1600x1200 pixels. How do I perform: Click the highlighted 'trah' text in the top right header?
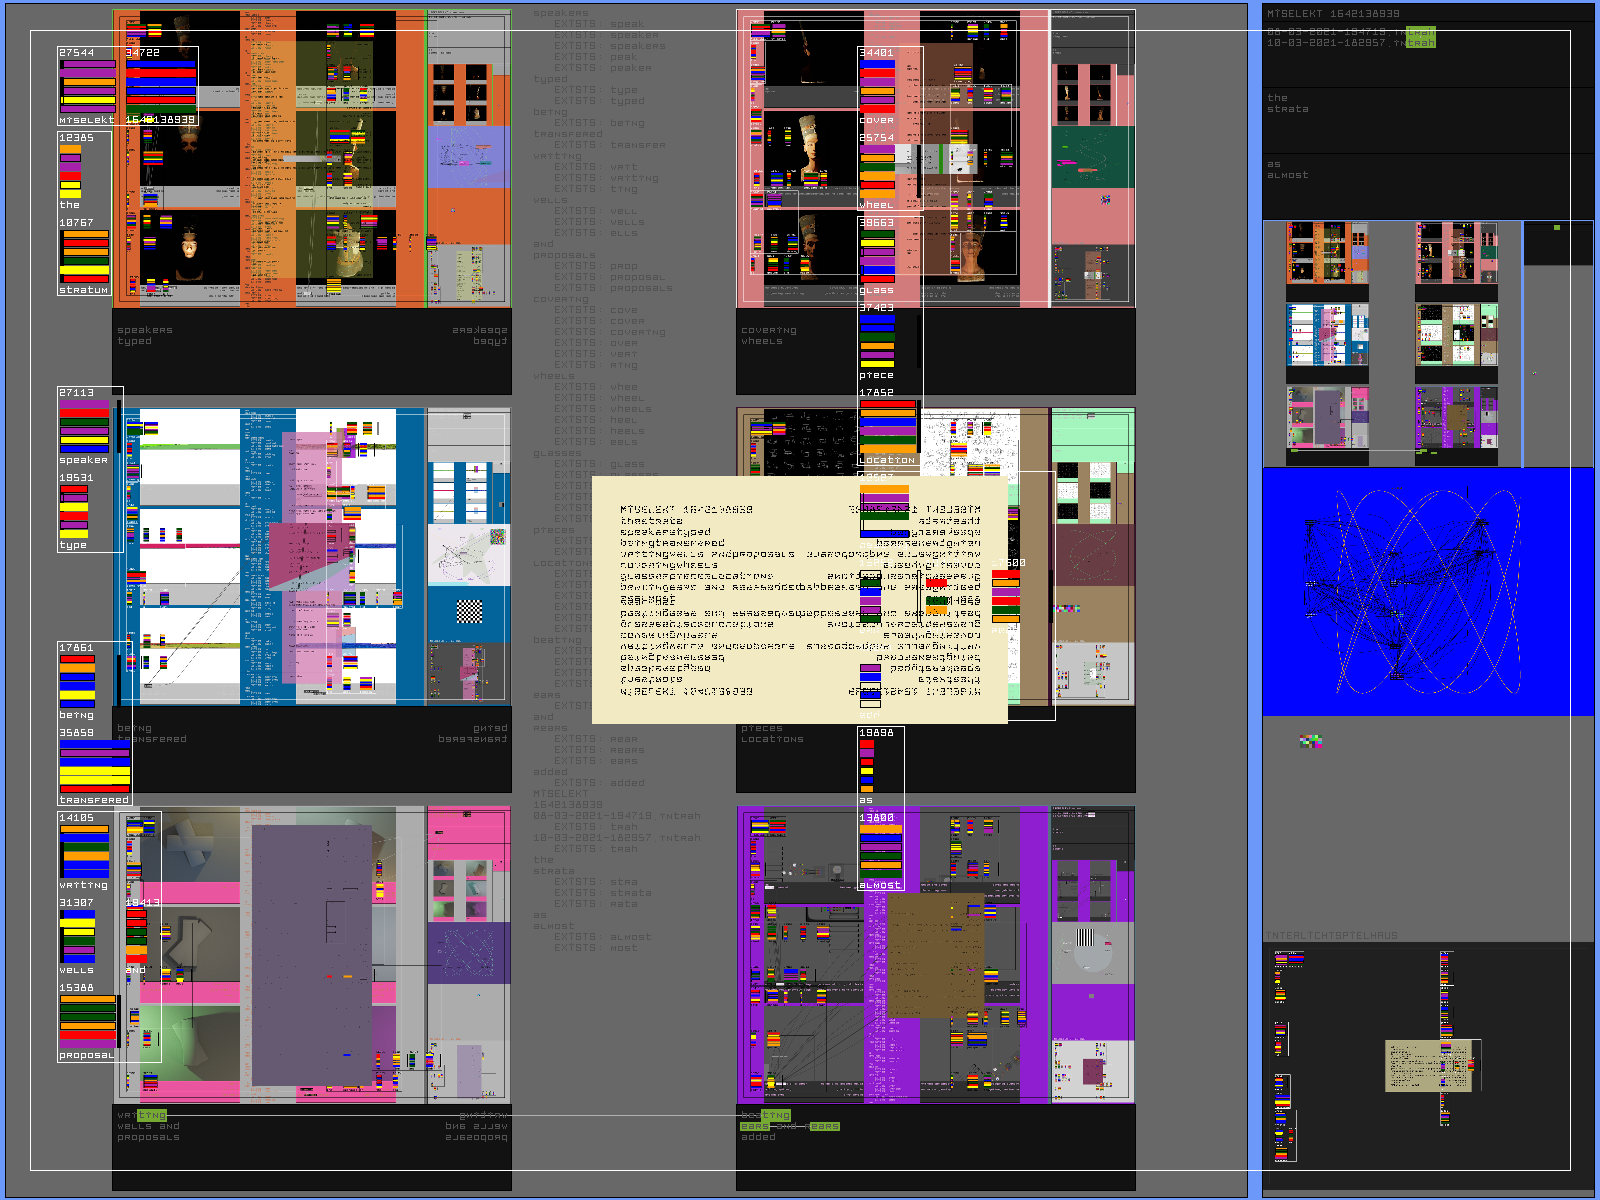coord(1420,38)
